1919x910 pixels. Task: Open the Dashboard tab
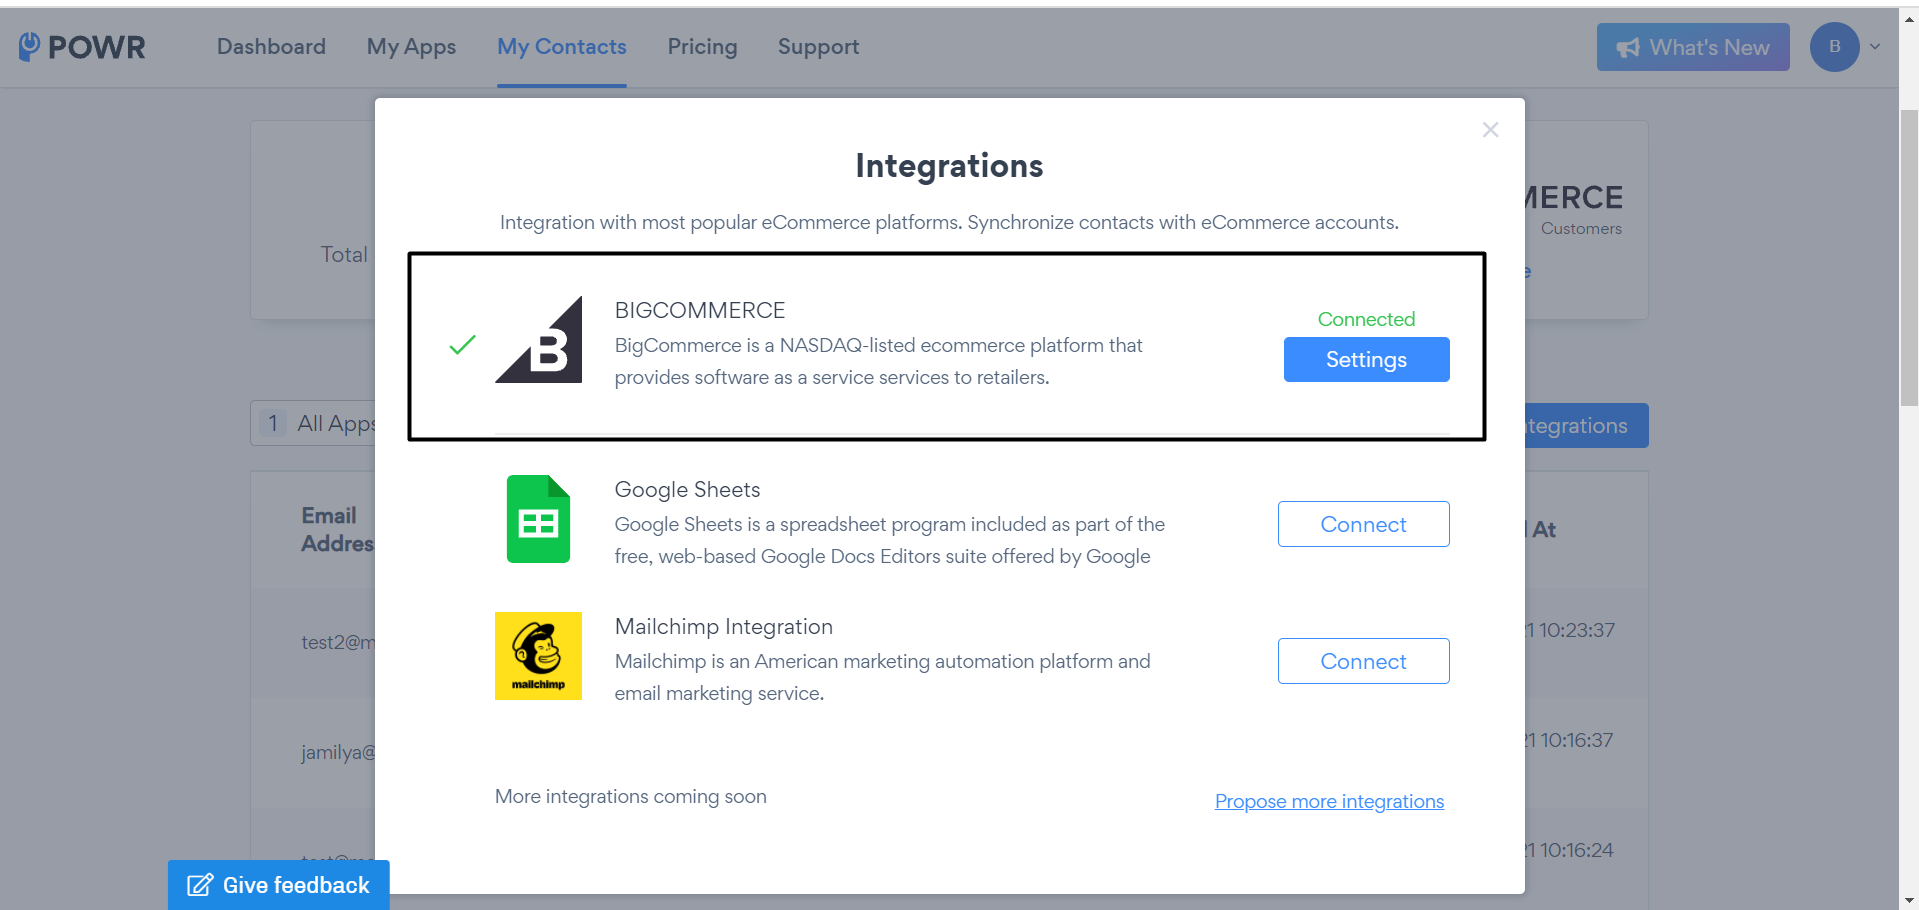271,47
